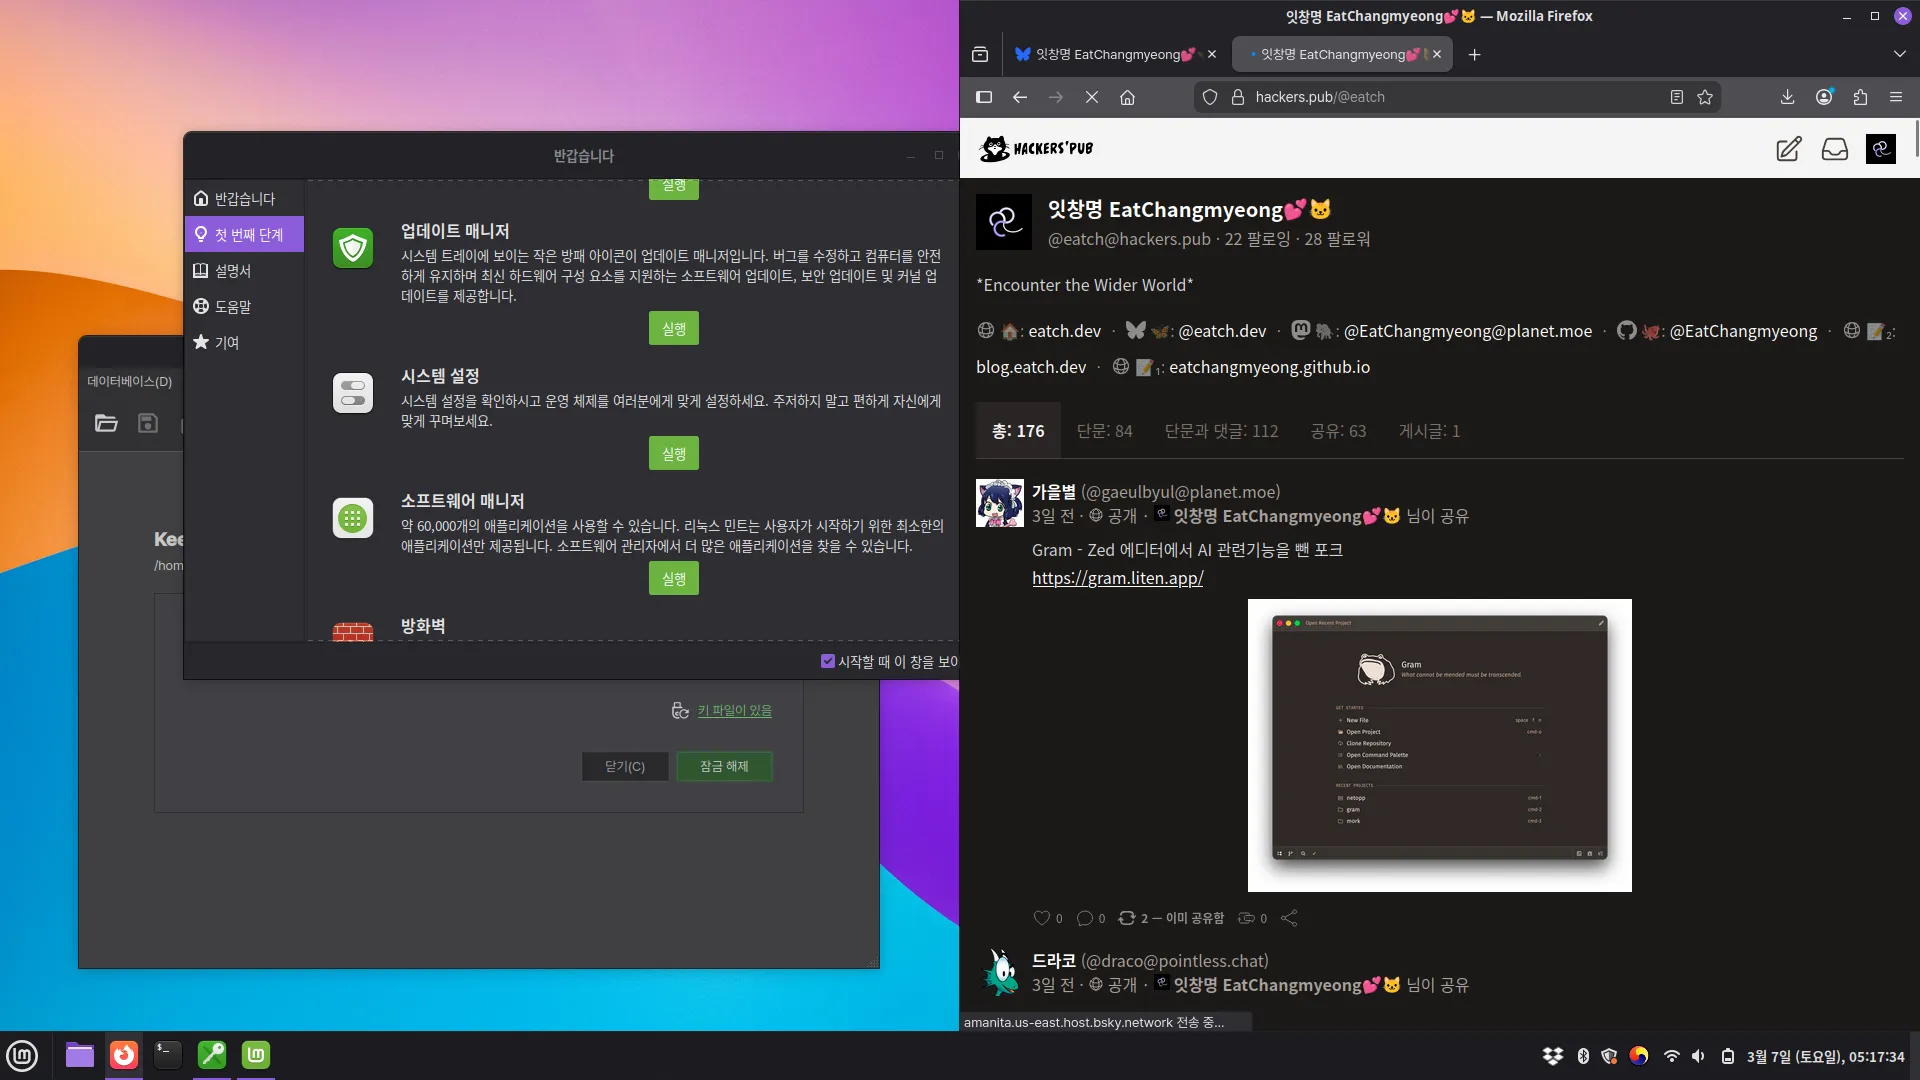Open the Firefox hamburger application menu
The image size is (1920, 1080).
(1896, 97)
